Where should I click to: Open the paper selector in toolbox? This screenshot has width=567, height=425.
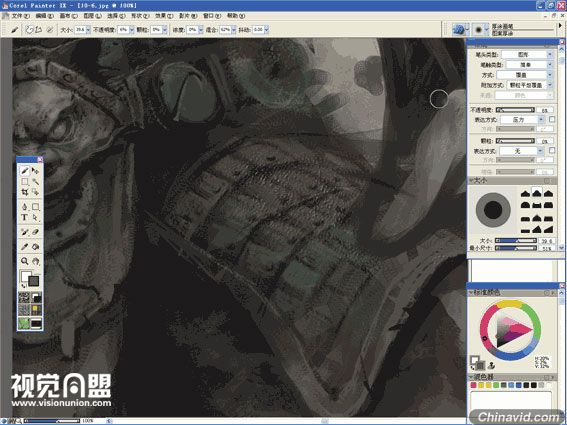[x=24, y=298]
